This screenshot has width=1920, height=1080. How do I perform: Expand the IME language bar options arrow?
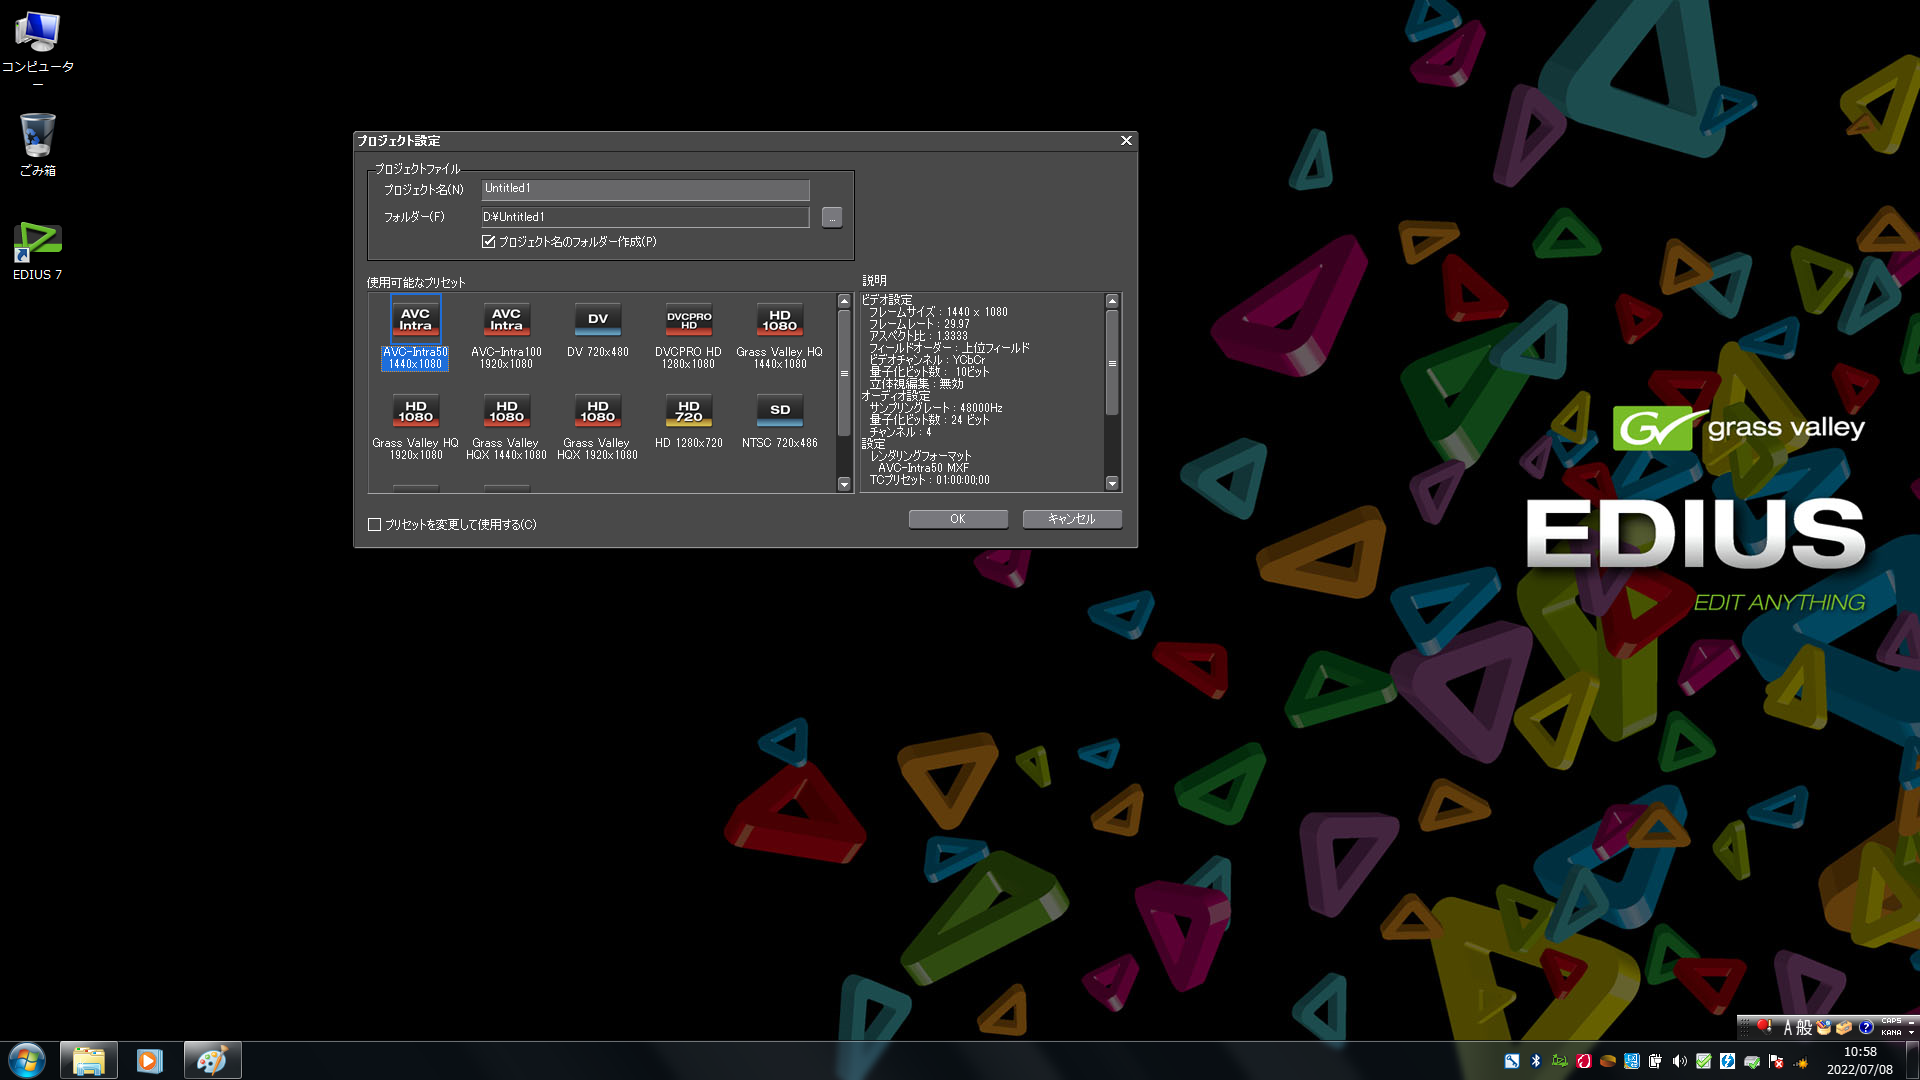pyautogui.click(x=1911, y=1032)
